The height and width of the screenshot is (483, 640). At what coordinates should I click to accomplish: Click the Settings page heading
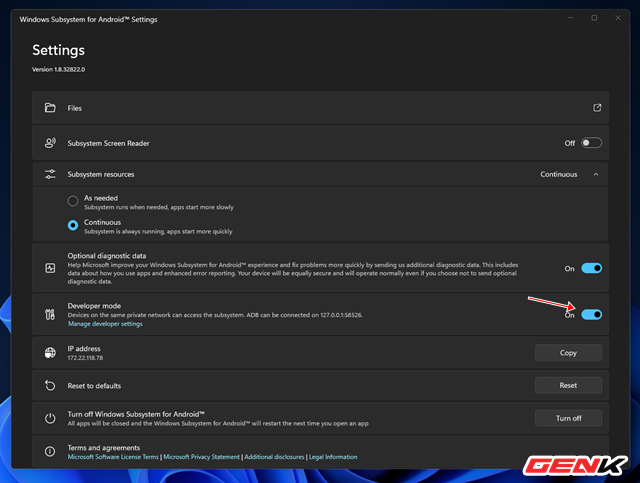pyautogui.click(x=58, y=50)
